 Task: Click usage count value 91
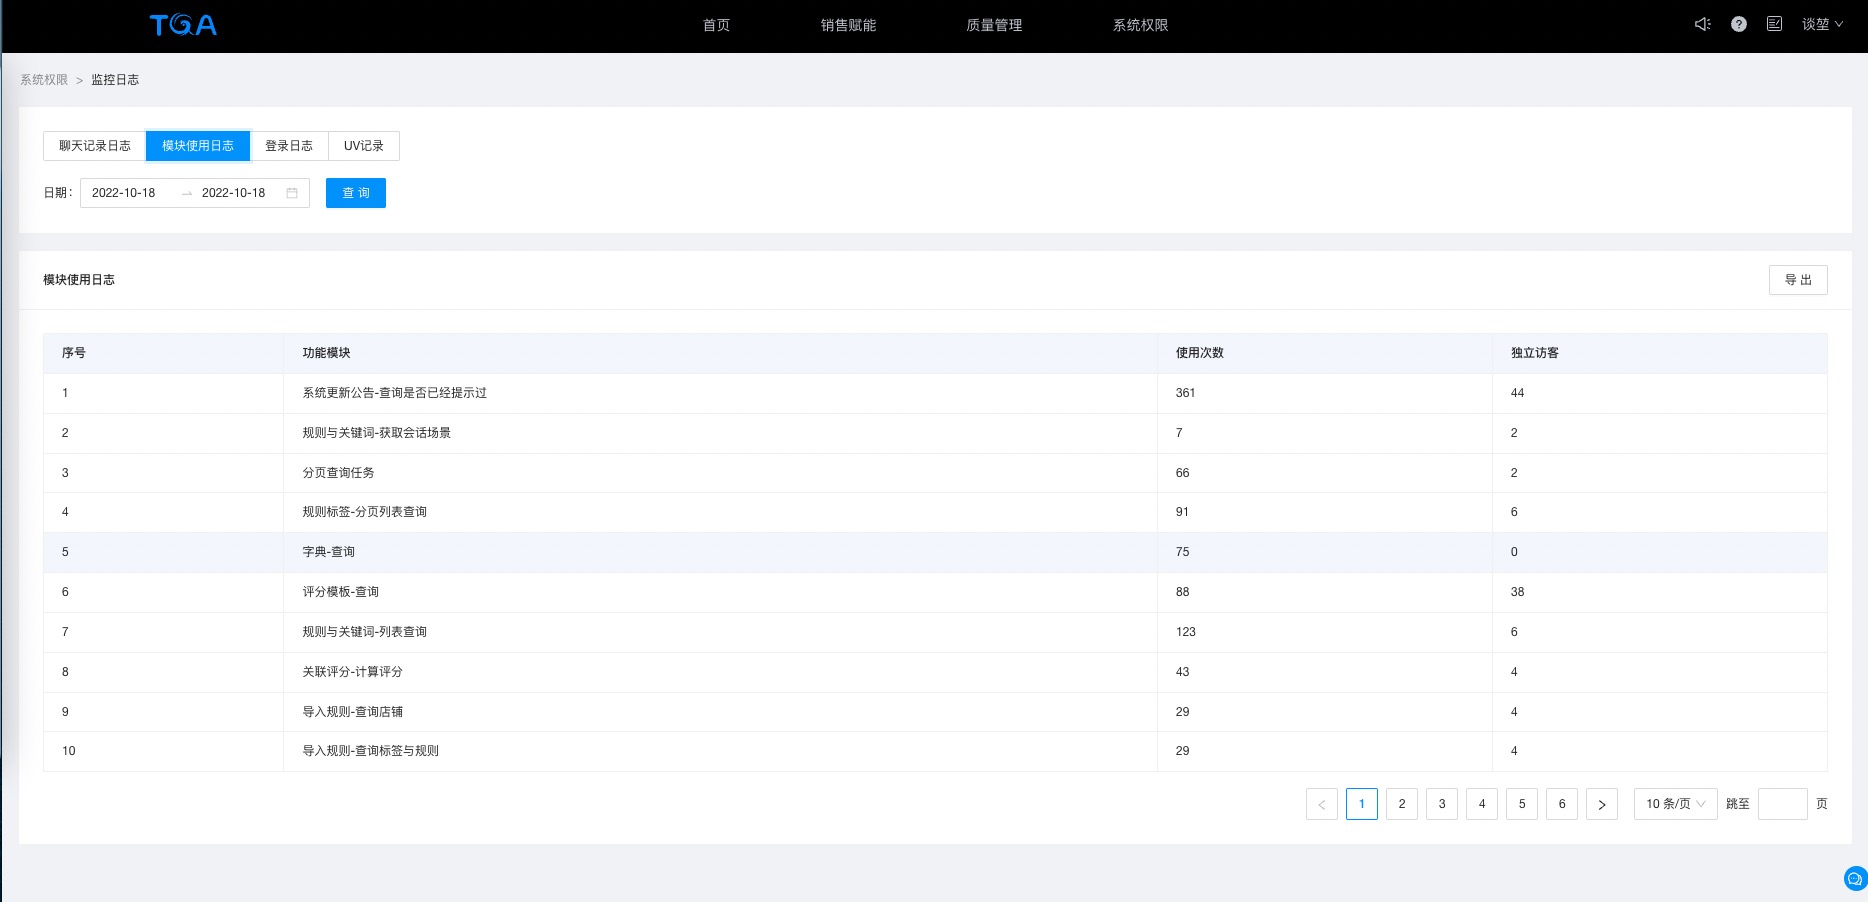coord(1182,512)
